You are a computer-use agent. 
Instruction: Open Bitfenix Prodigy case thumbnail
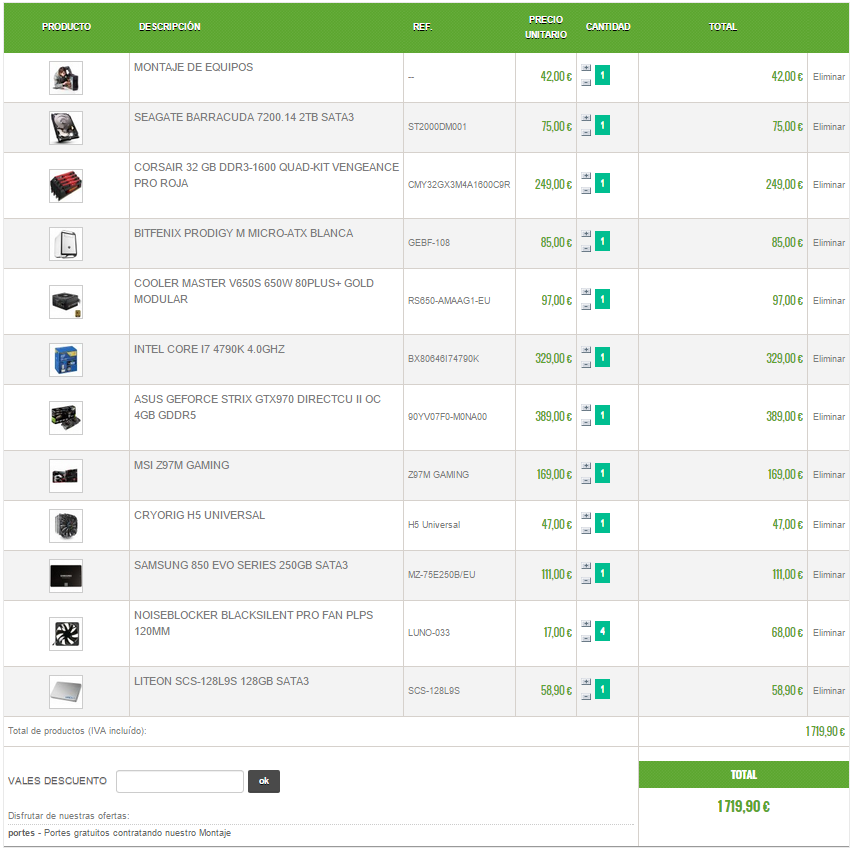click(x=66, y=244)
